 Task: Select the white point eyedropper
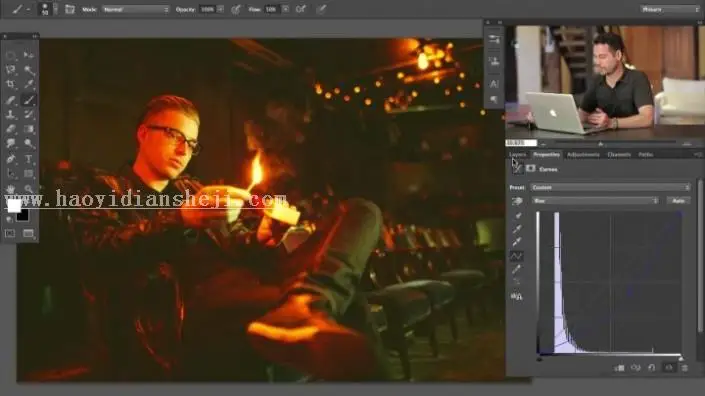pyautogui.click(x=517, y=242)
